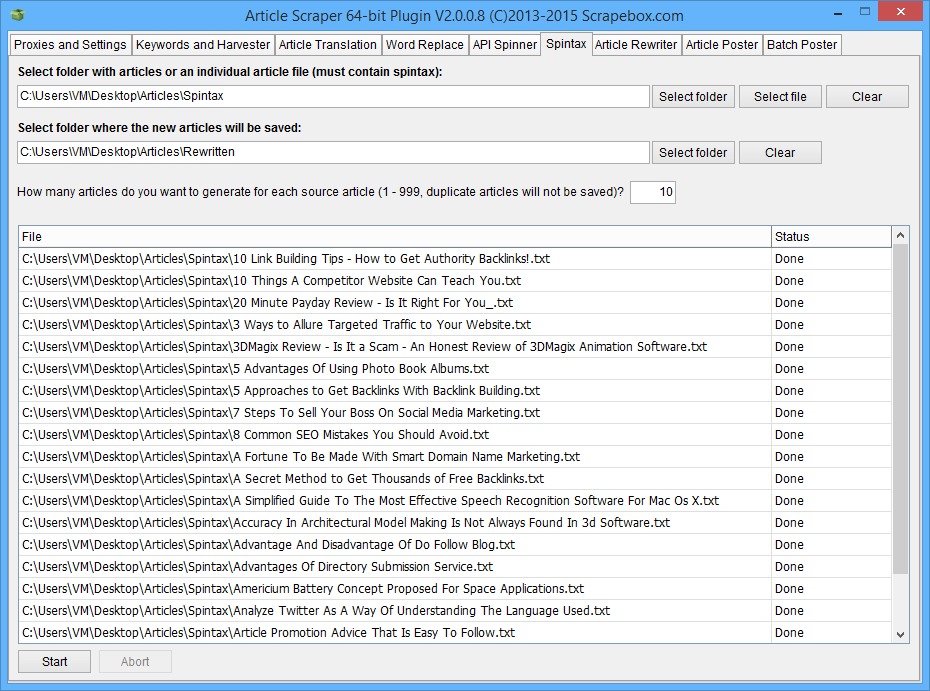This screenshot has height=691, width=930.
Task: Click the Start button
Action: pos(55,662)
